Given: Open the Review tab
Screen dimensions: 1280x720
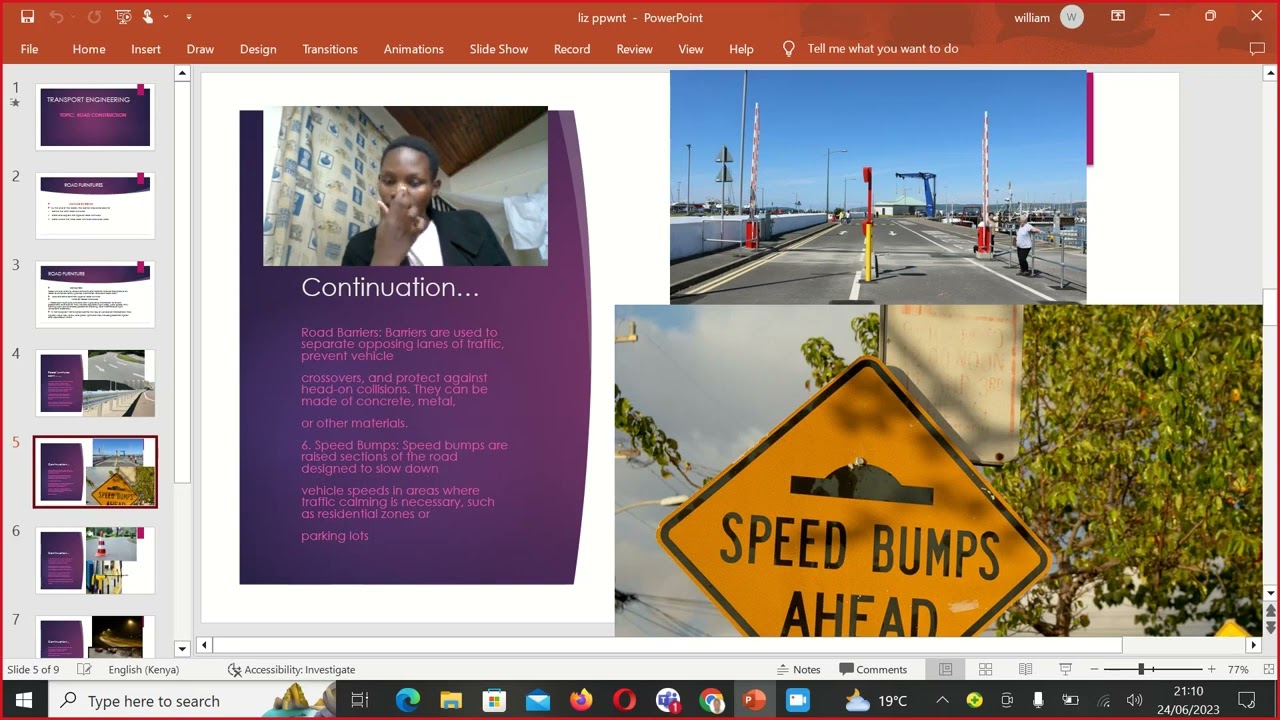Looking at the screenshot, I should pyautogui.click(x=634, y=49).
